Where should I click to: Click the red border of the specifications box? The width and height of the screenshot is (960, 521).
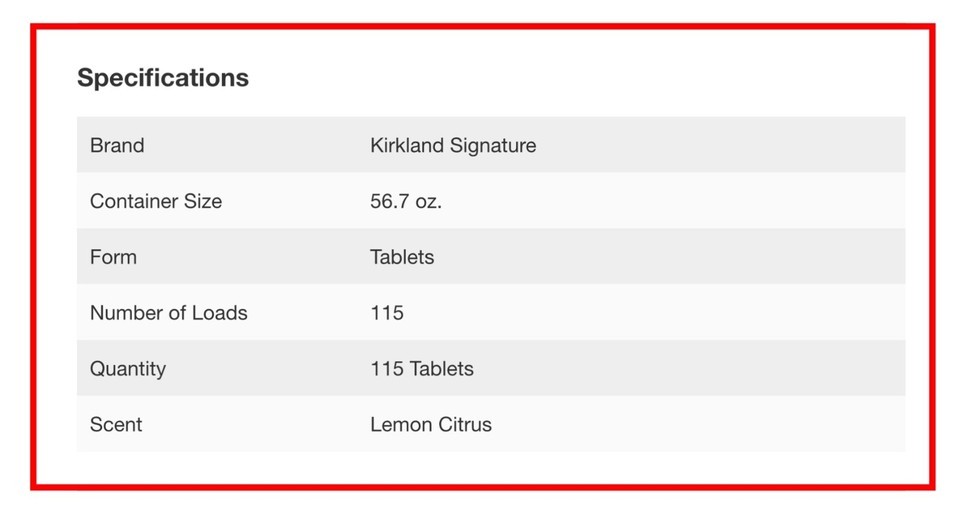(482, 27)
